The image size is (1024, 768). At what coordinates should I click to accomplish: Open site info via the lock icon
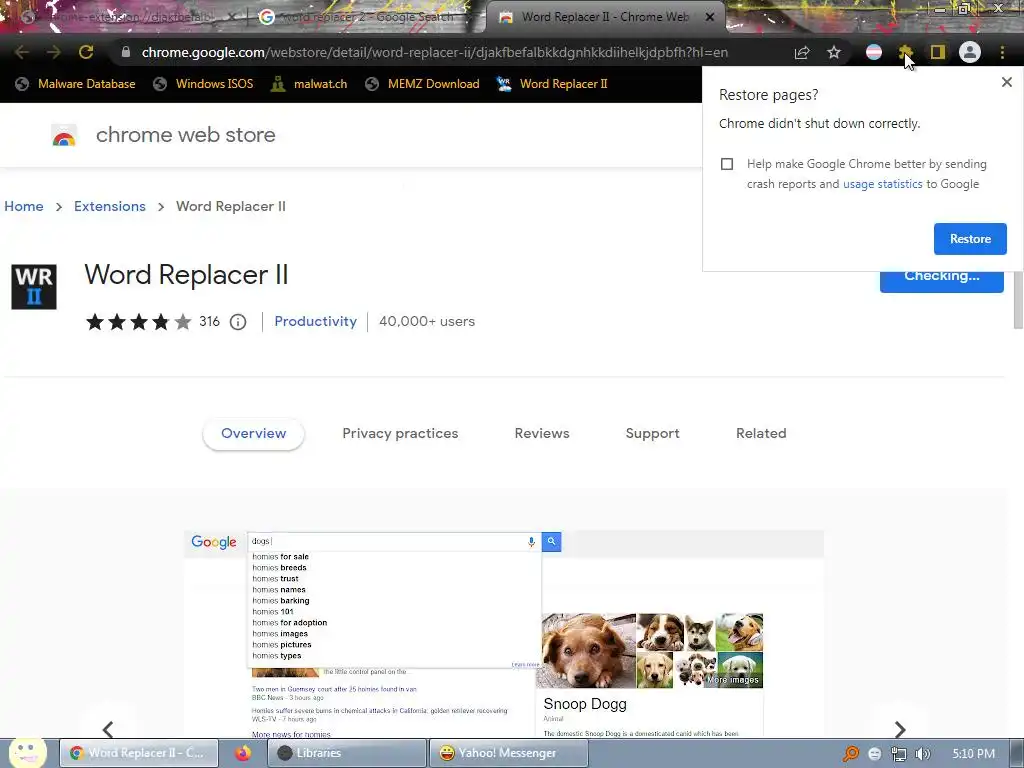point(126,52)
